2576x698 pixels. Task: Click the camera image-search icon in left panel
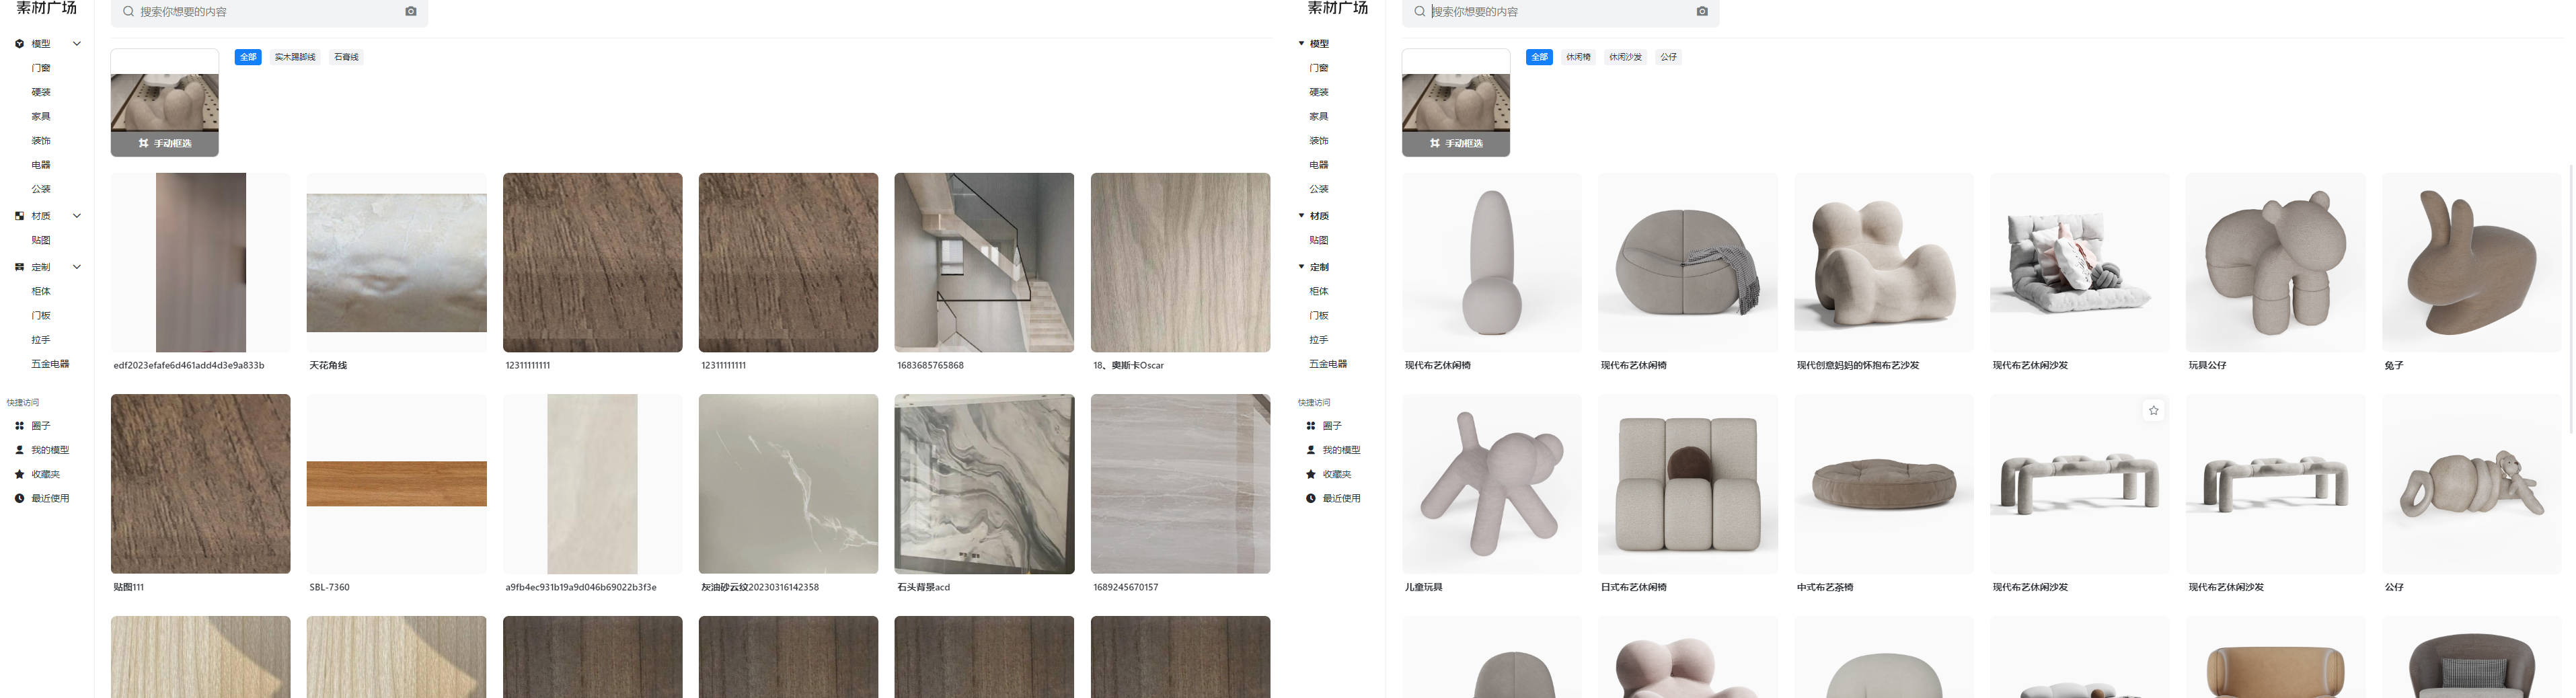[411, 12]
